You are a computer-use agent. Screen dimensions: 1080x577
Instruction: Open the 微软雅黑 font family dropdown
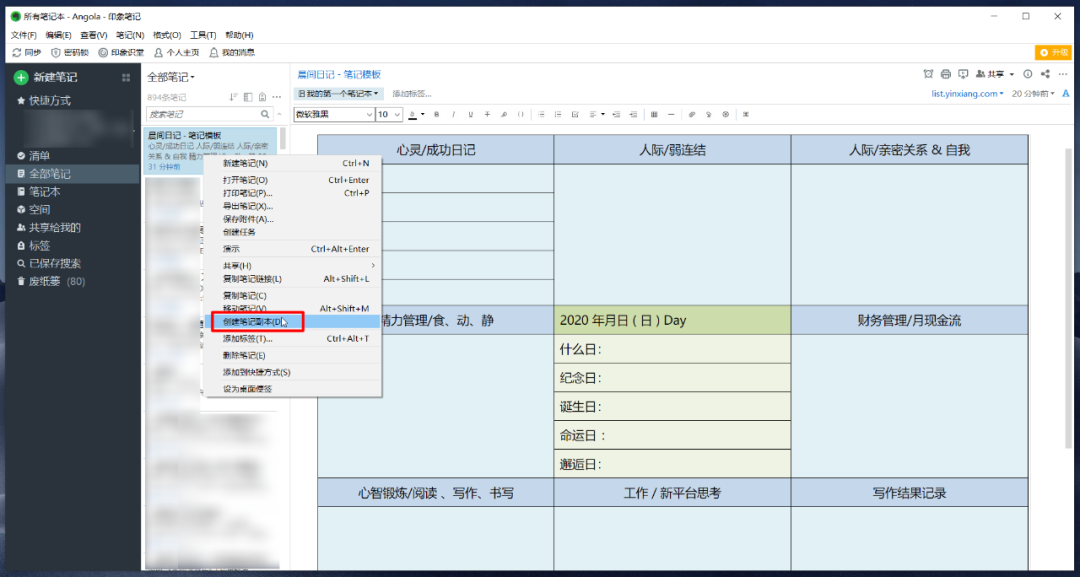[x=333, y=114]
